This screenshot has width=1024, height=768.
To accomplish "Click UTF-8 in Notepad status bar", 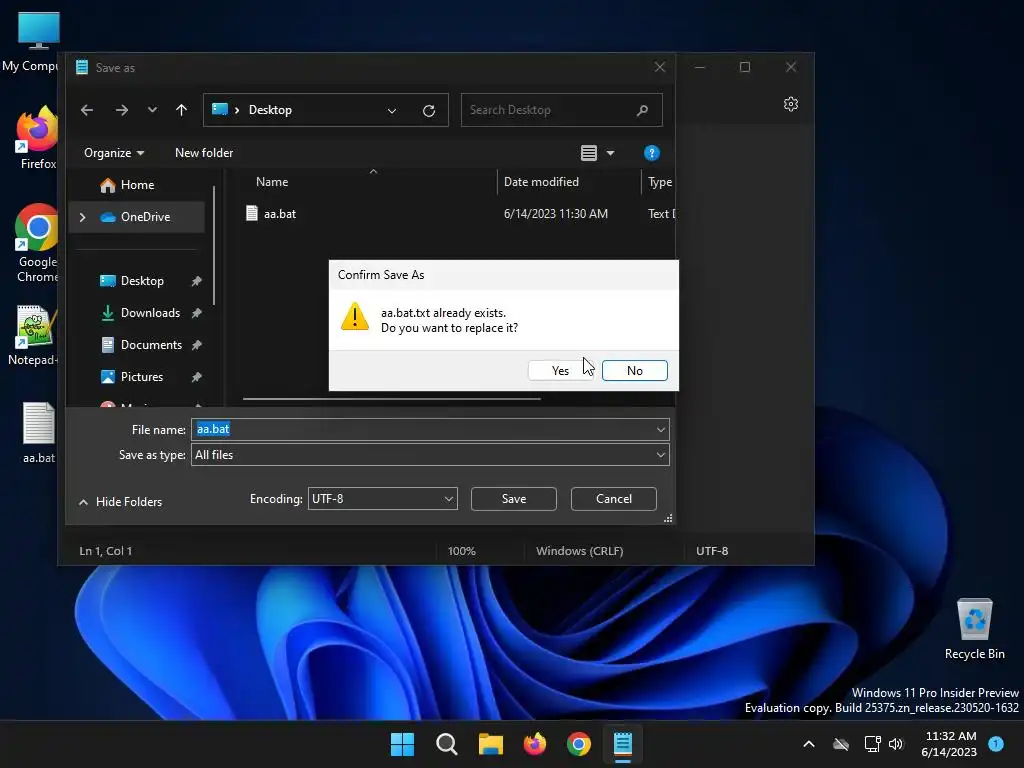I will (712, 551).
